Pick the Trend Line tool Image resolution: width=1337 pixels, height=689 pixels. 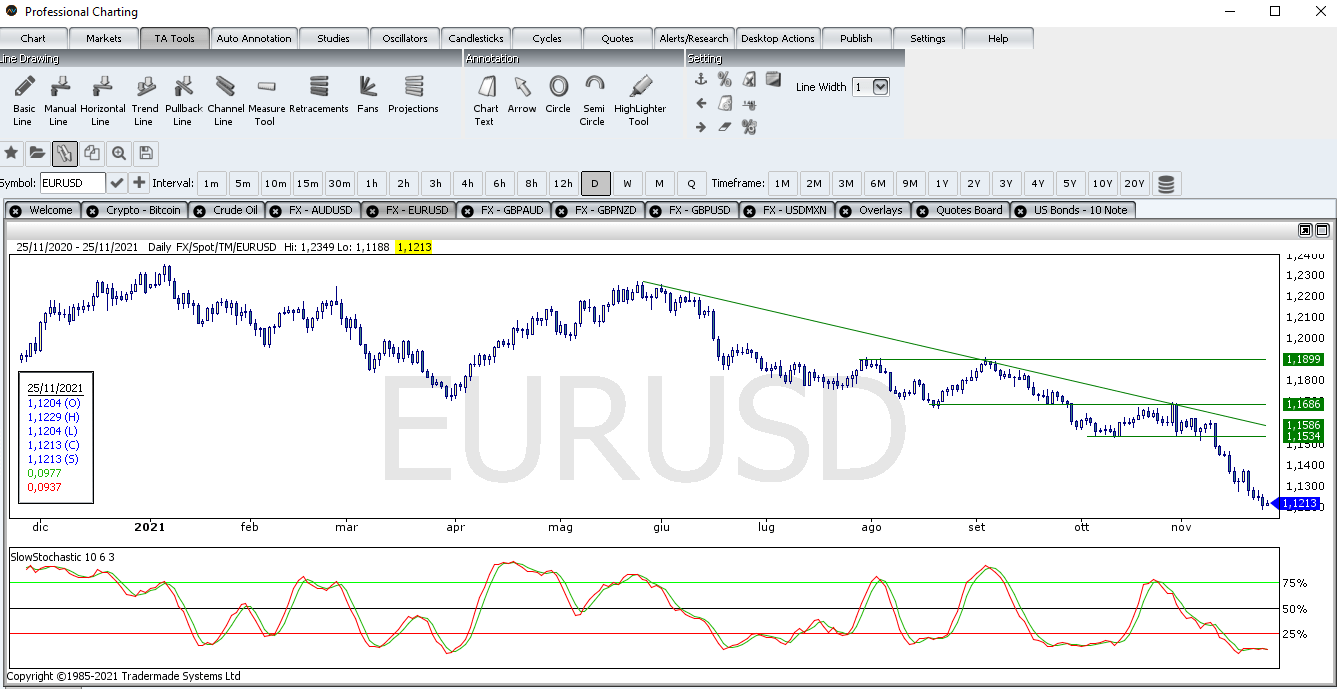145,99
